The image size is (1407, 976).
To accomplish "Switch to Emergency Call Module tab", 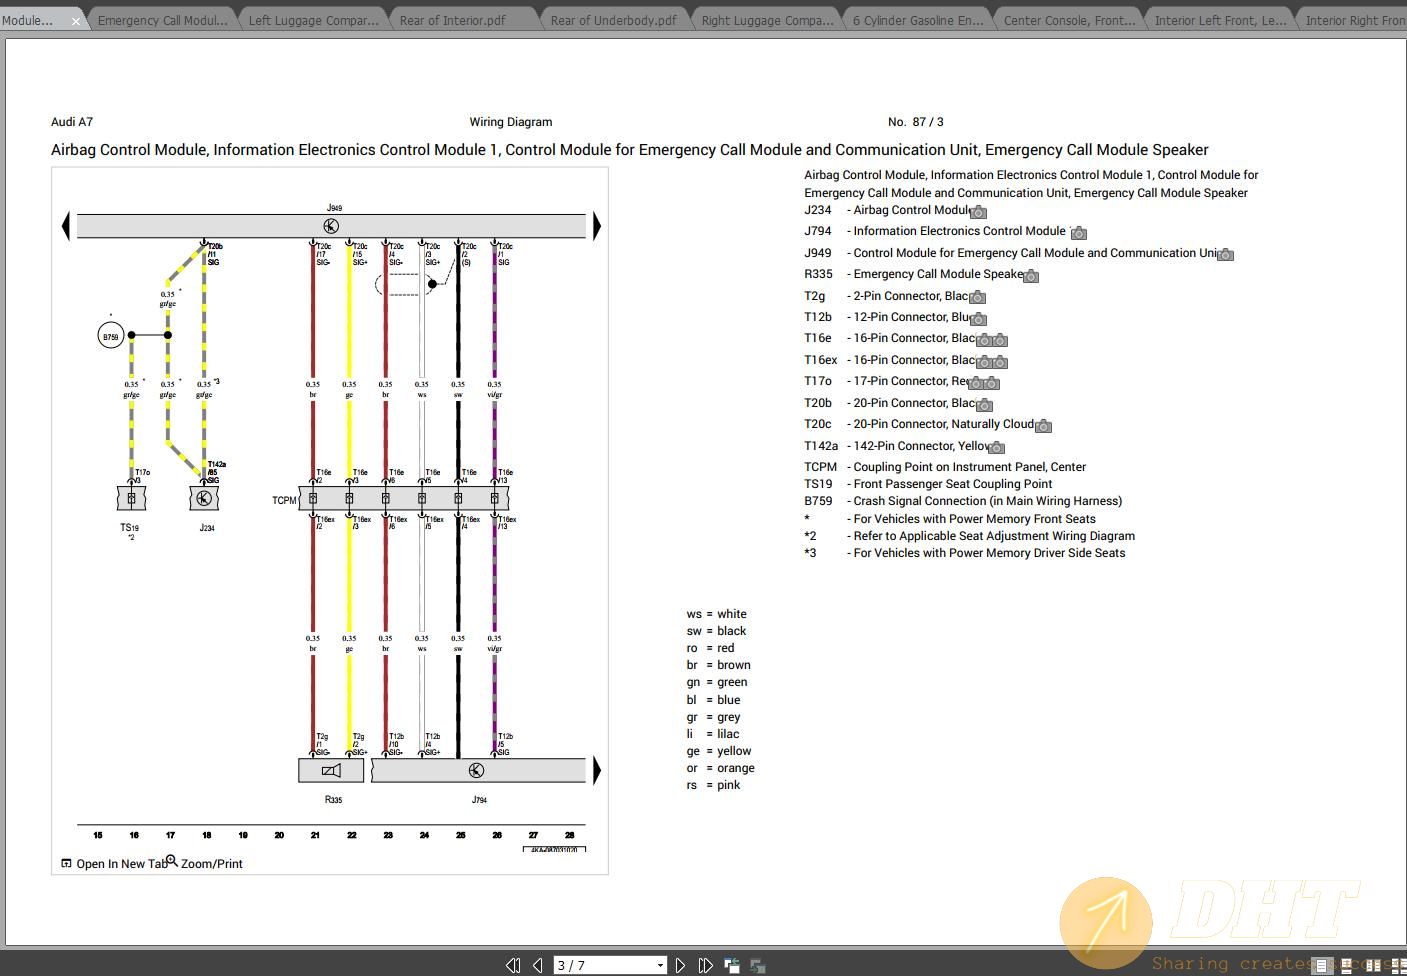I will (x=163, y=20).
